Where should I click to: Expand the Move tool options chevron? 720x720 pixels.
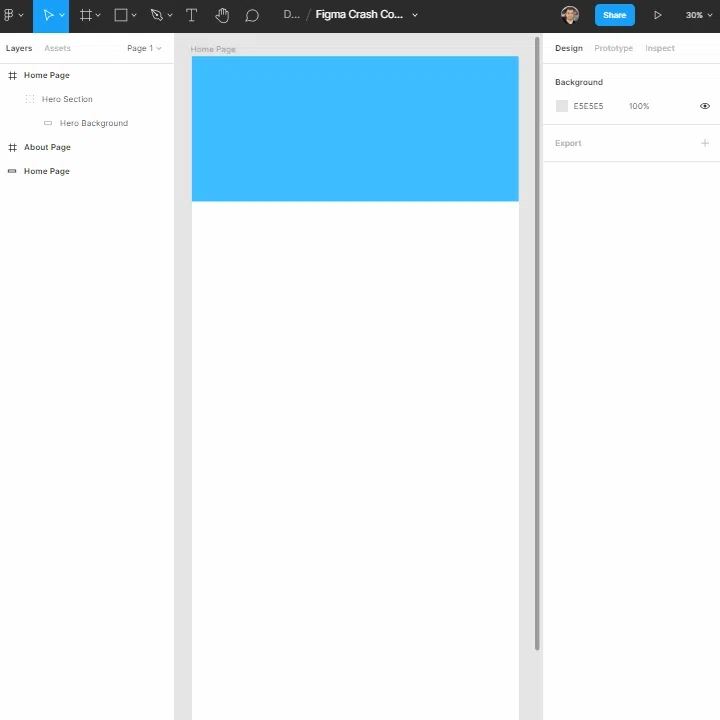(x=62, y=16)
